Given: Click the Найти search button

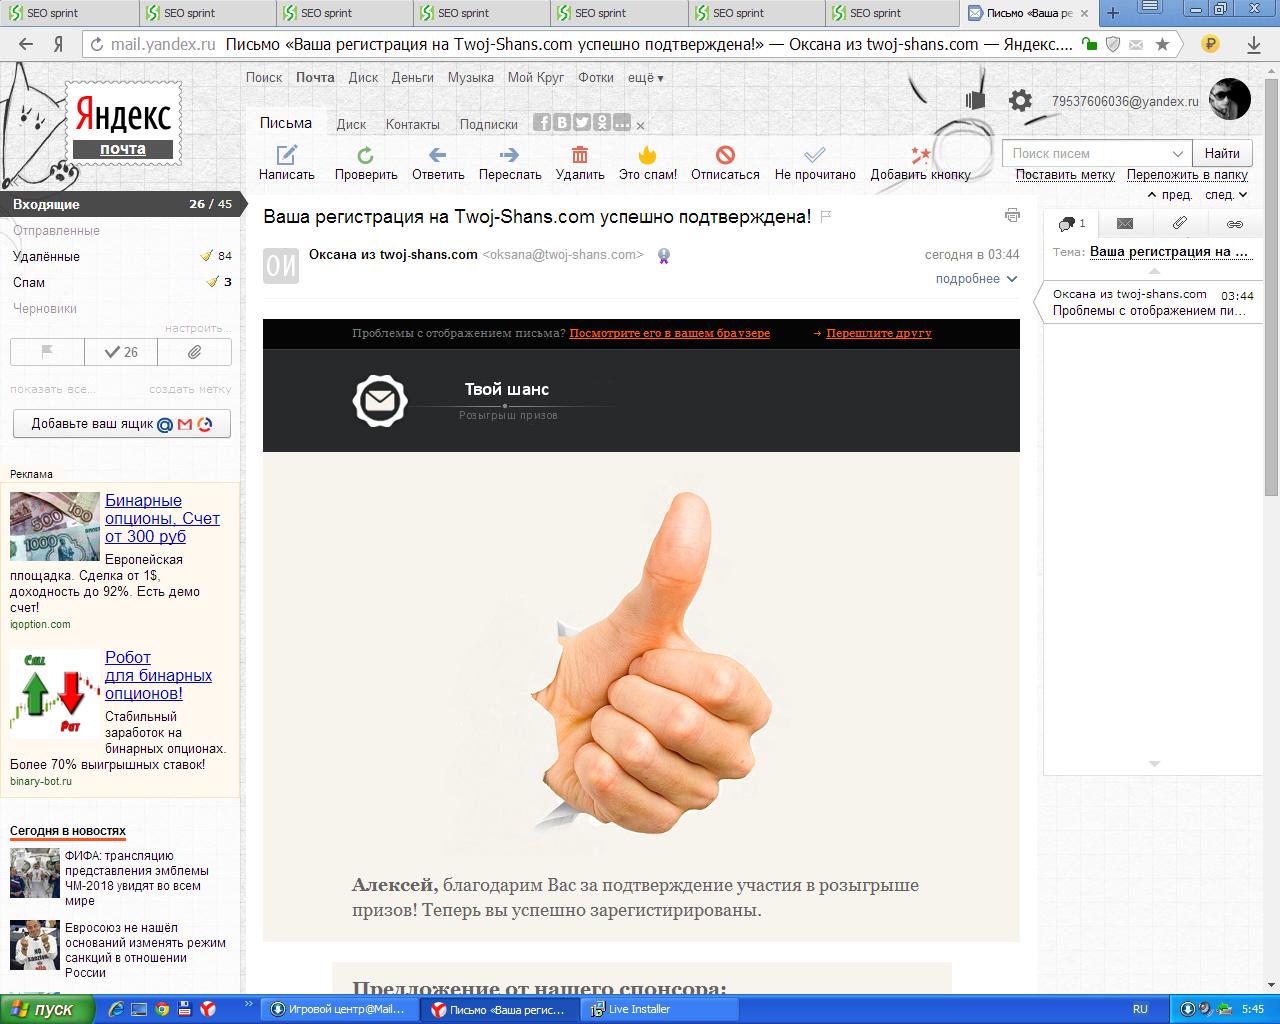Looking at the screenshot, I should coord(1222,153).
